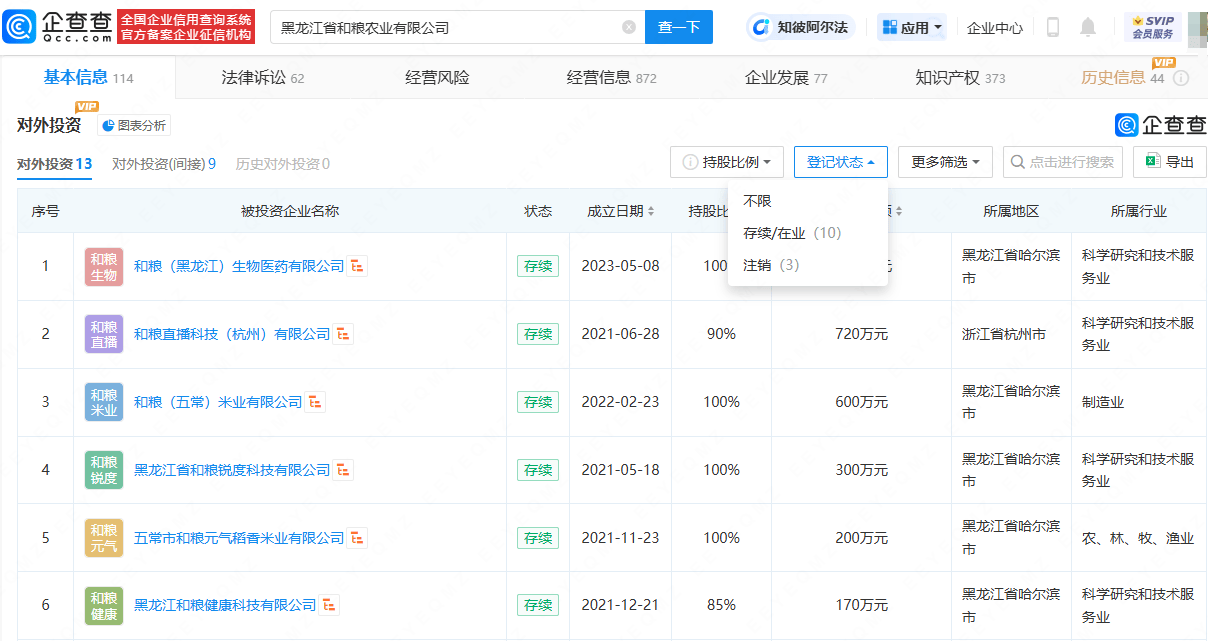Open equity structure icon for 黑龙江省和粮锐度科技有限公司
Image resolution: width=1208 pixels, height=641 pixels.
(344, 470)
